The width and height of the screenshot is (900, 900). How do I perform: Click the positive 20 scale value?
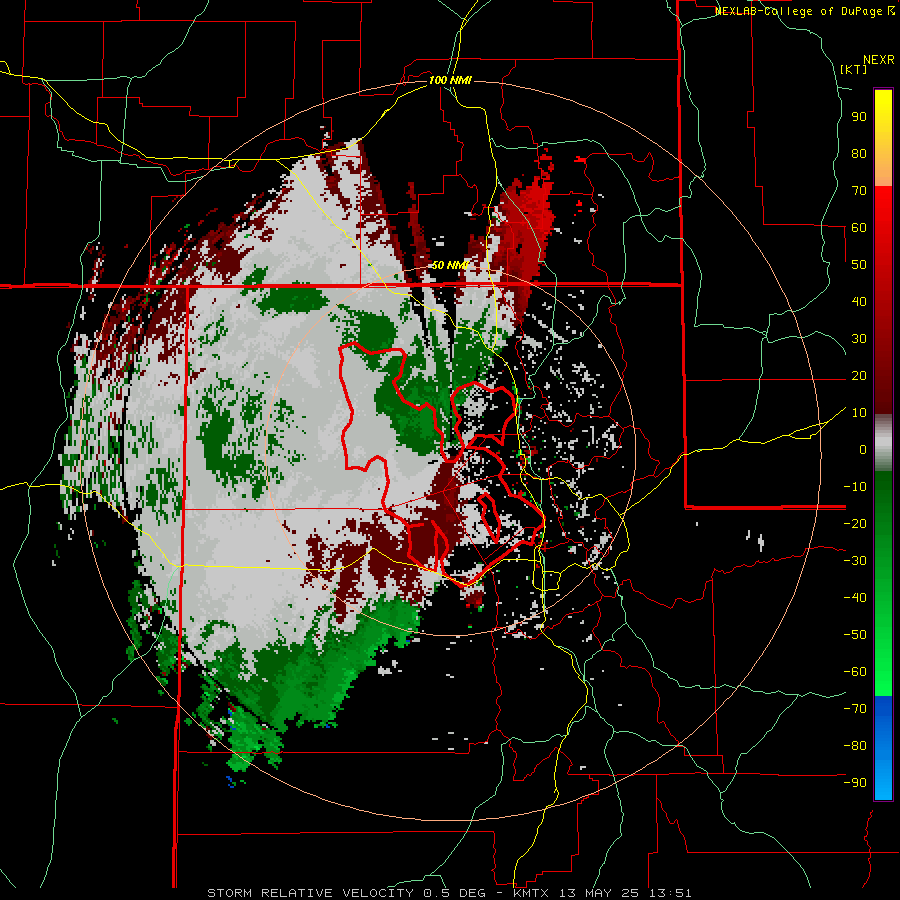(859, 375)
